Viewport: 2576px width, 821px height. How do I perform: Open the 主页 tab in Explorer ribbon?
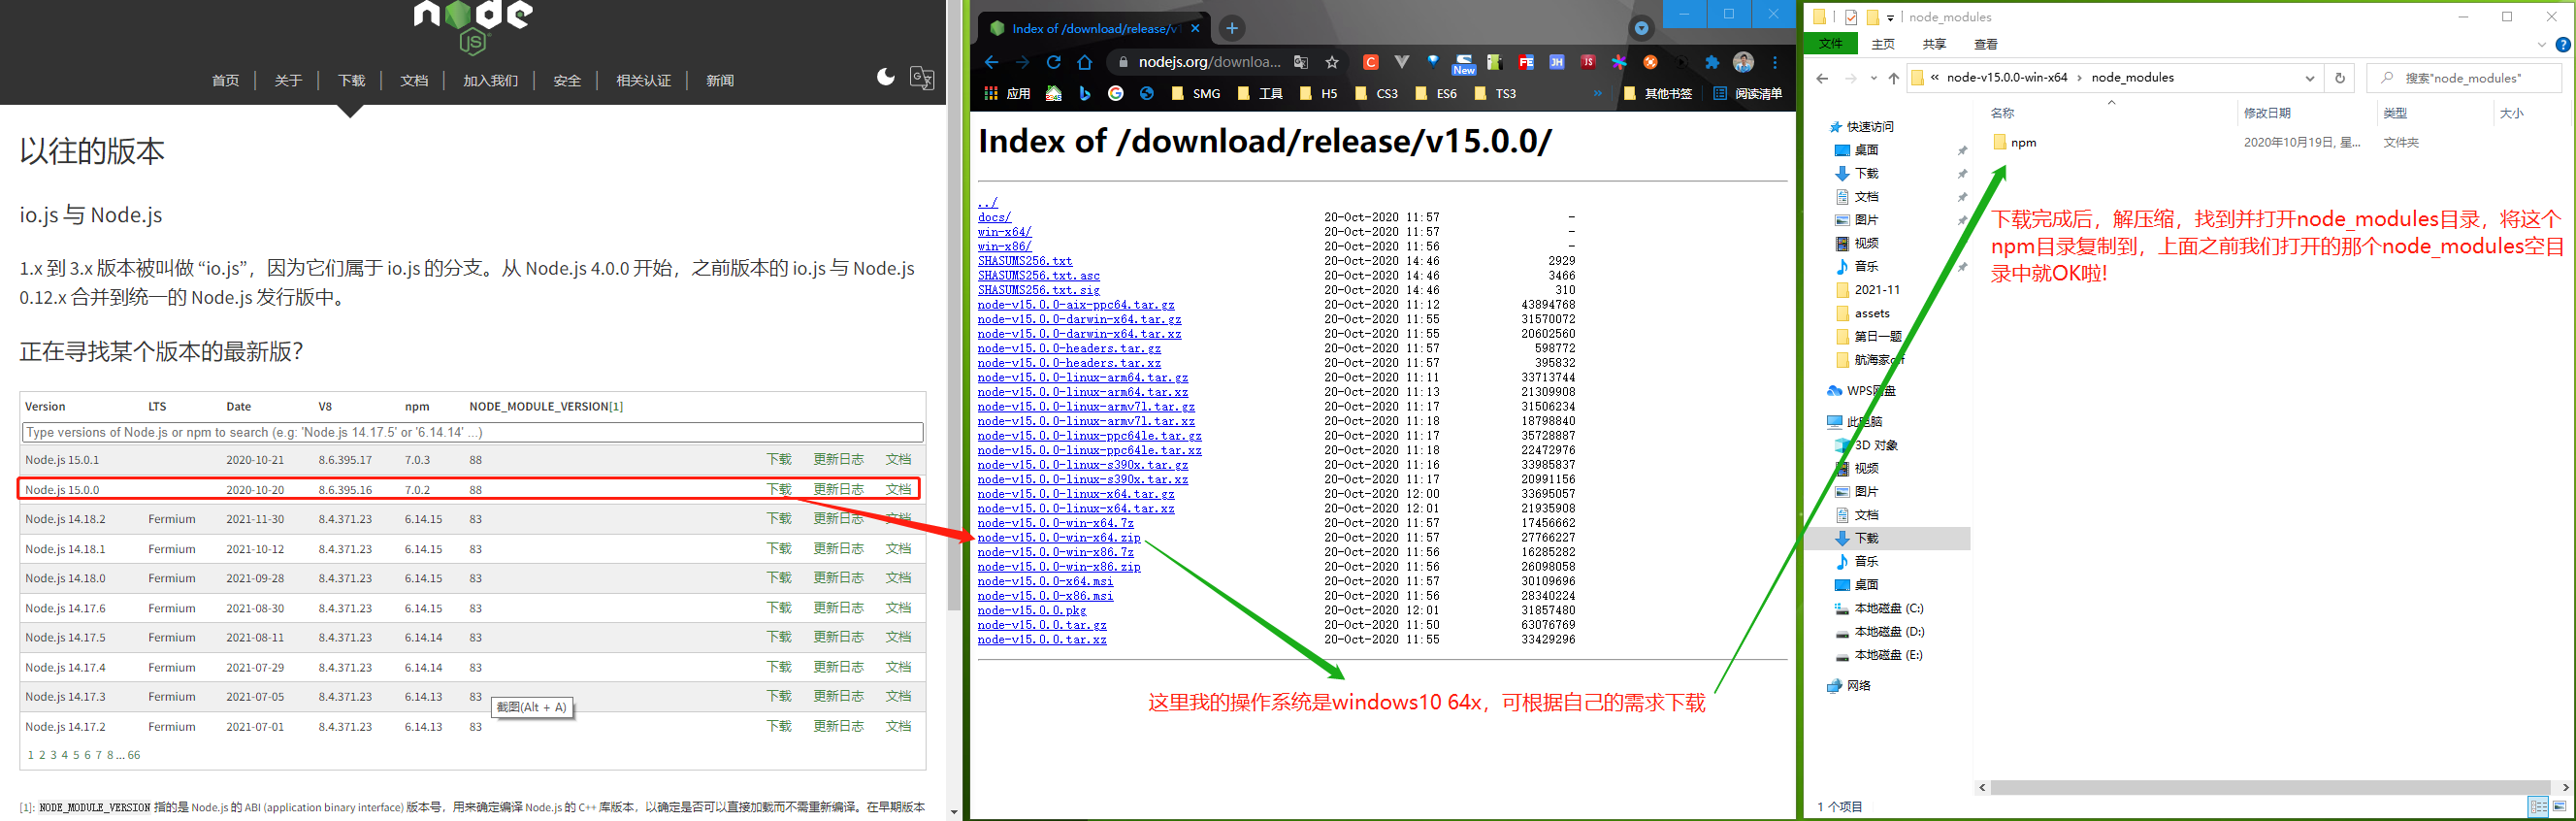(x=1883, y=44)
